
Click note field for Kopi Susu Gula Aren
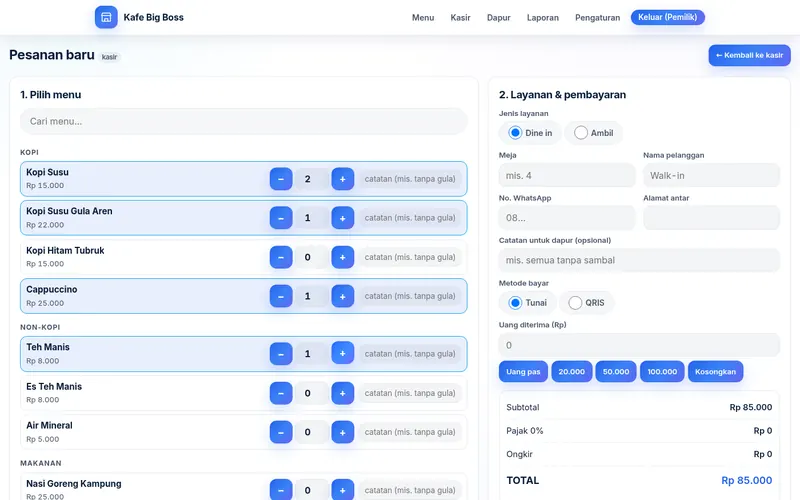click(x=410, y=218)
